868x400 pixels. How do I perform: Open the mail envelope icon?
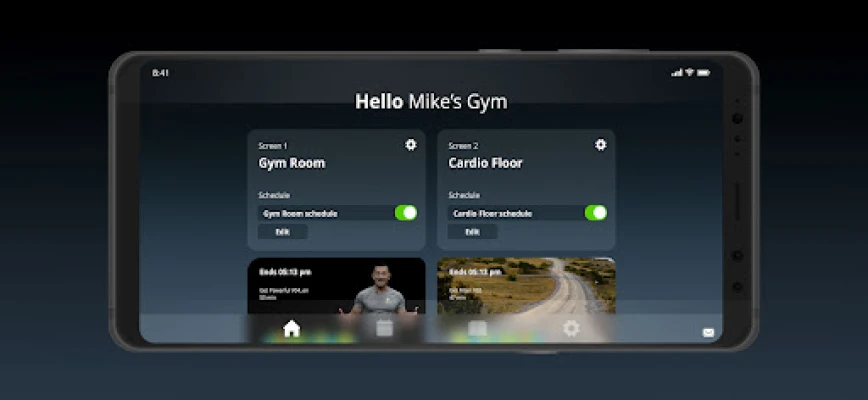click(708, 333)
